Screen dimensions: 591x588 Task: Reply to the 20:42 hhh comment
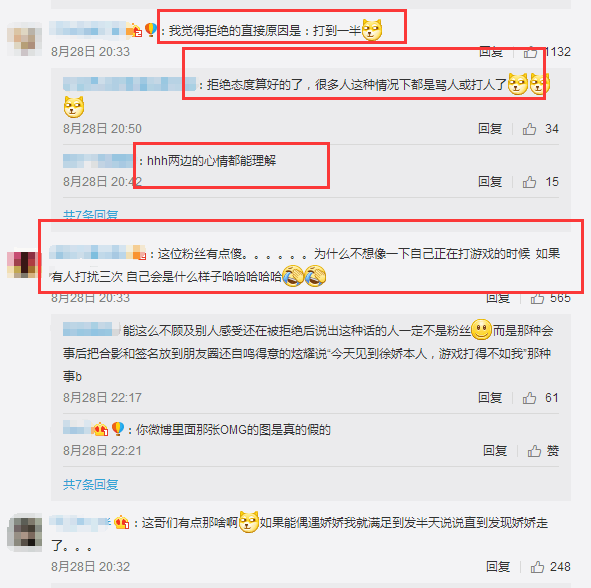[490, 182]
